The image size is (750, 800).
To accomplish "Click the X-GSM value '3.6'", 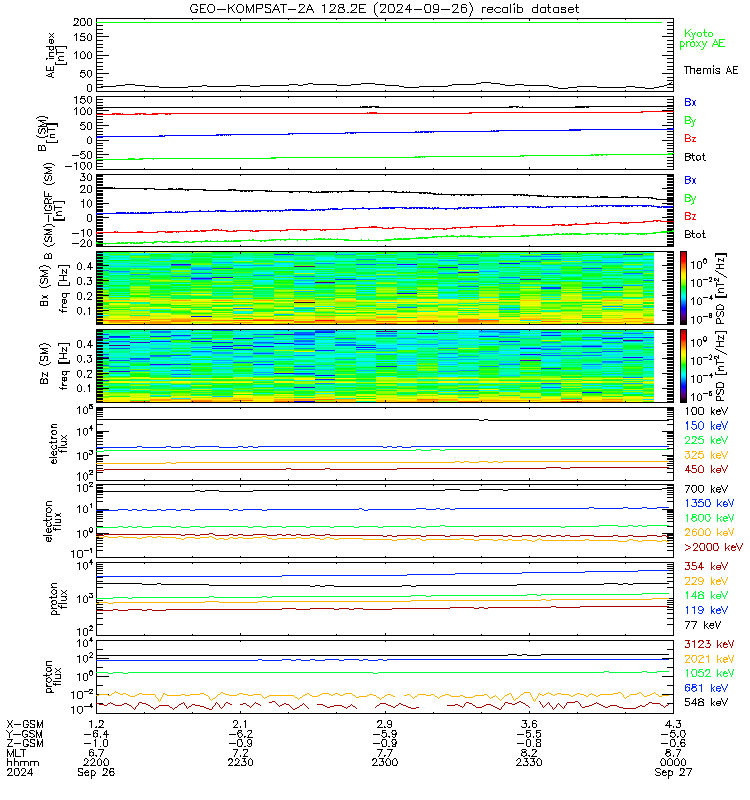I will point(529,724).
